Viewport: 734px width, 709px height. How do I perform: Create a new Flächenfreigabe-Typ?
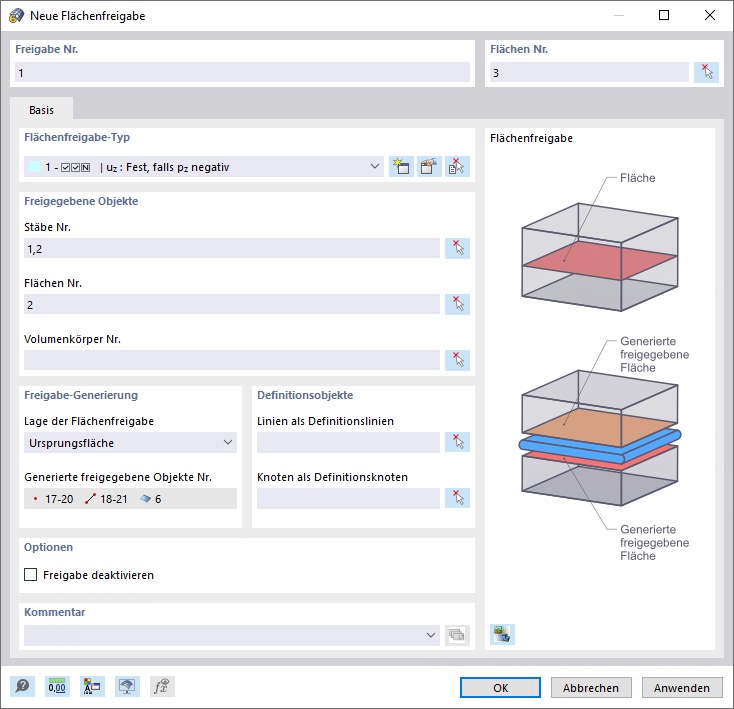401,167
